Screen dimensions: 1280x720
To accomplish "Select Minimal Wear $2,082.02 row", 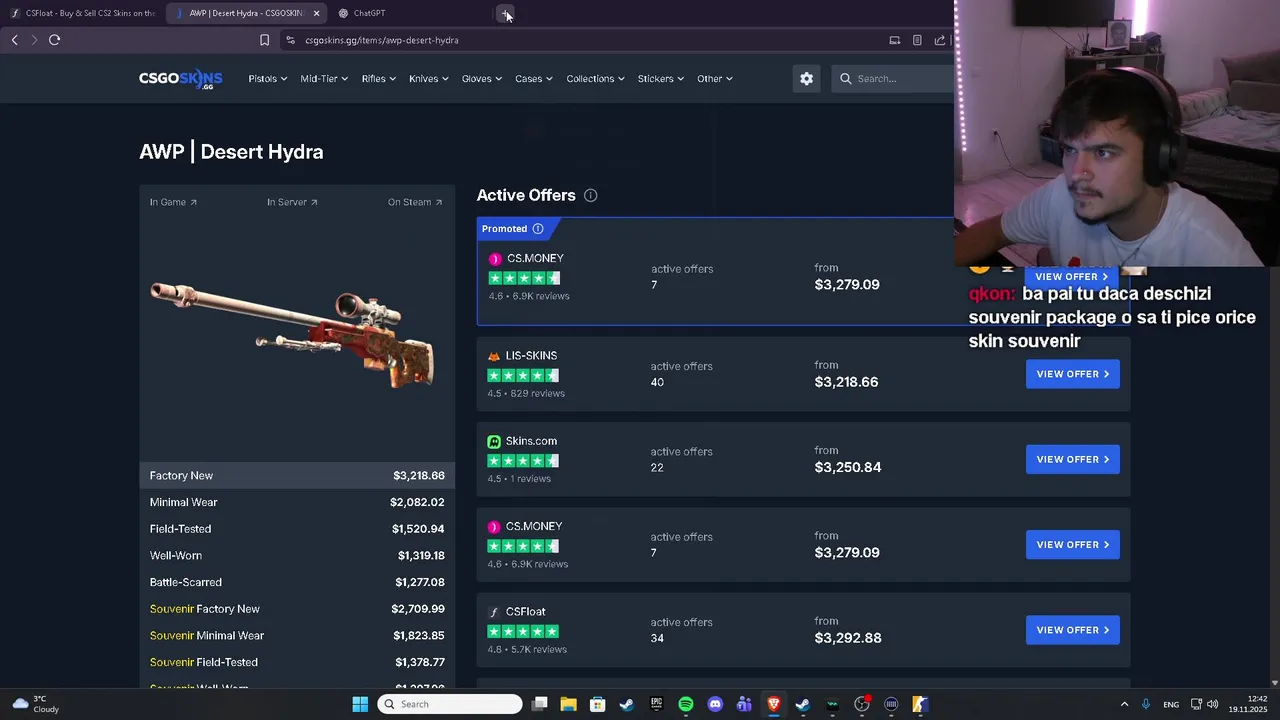I will click(x=297, y=502).
